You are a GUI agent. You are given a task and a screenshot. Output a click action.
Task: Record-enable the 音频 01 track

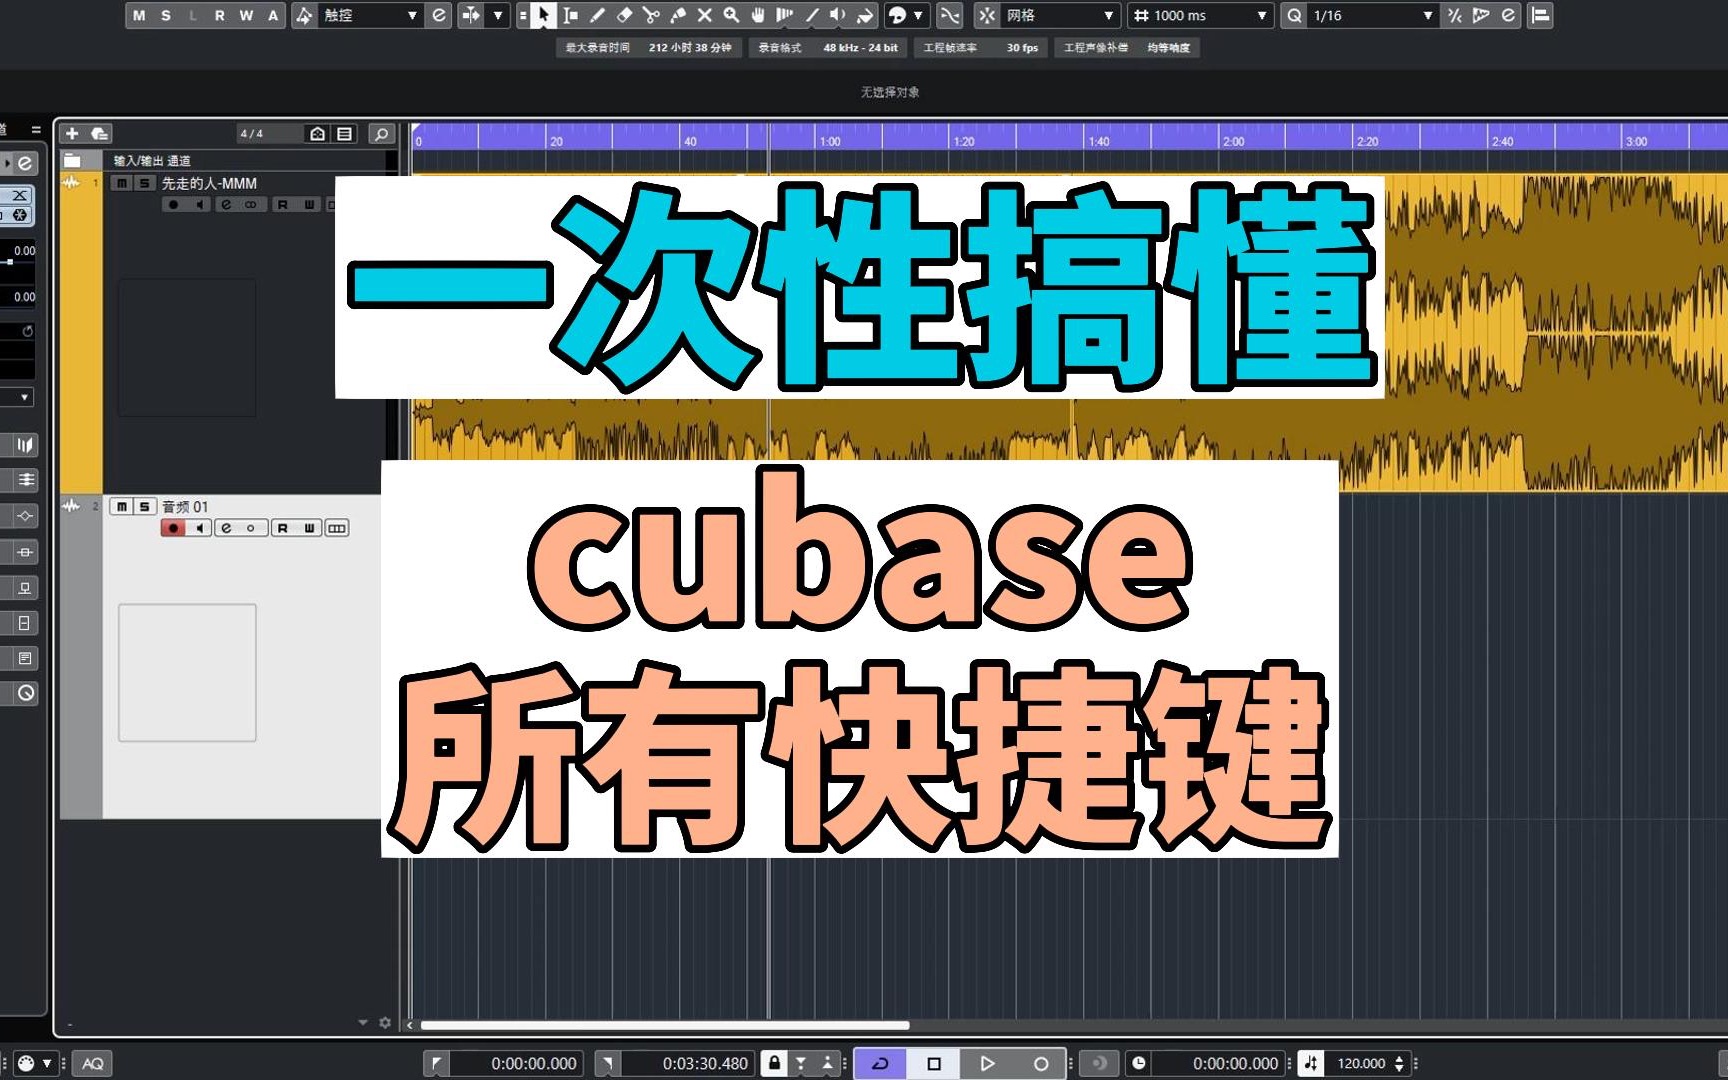tap(173, 528)
